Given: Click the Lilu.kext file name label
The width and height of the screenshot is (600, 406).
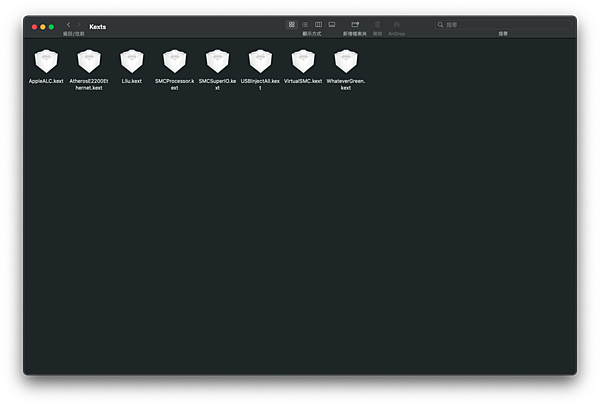Looking at the screenshot, I should pyautogui.click(x=132, y=81).
